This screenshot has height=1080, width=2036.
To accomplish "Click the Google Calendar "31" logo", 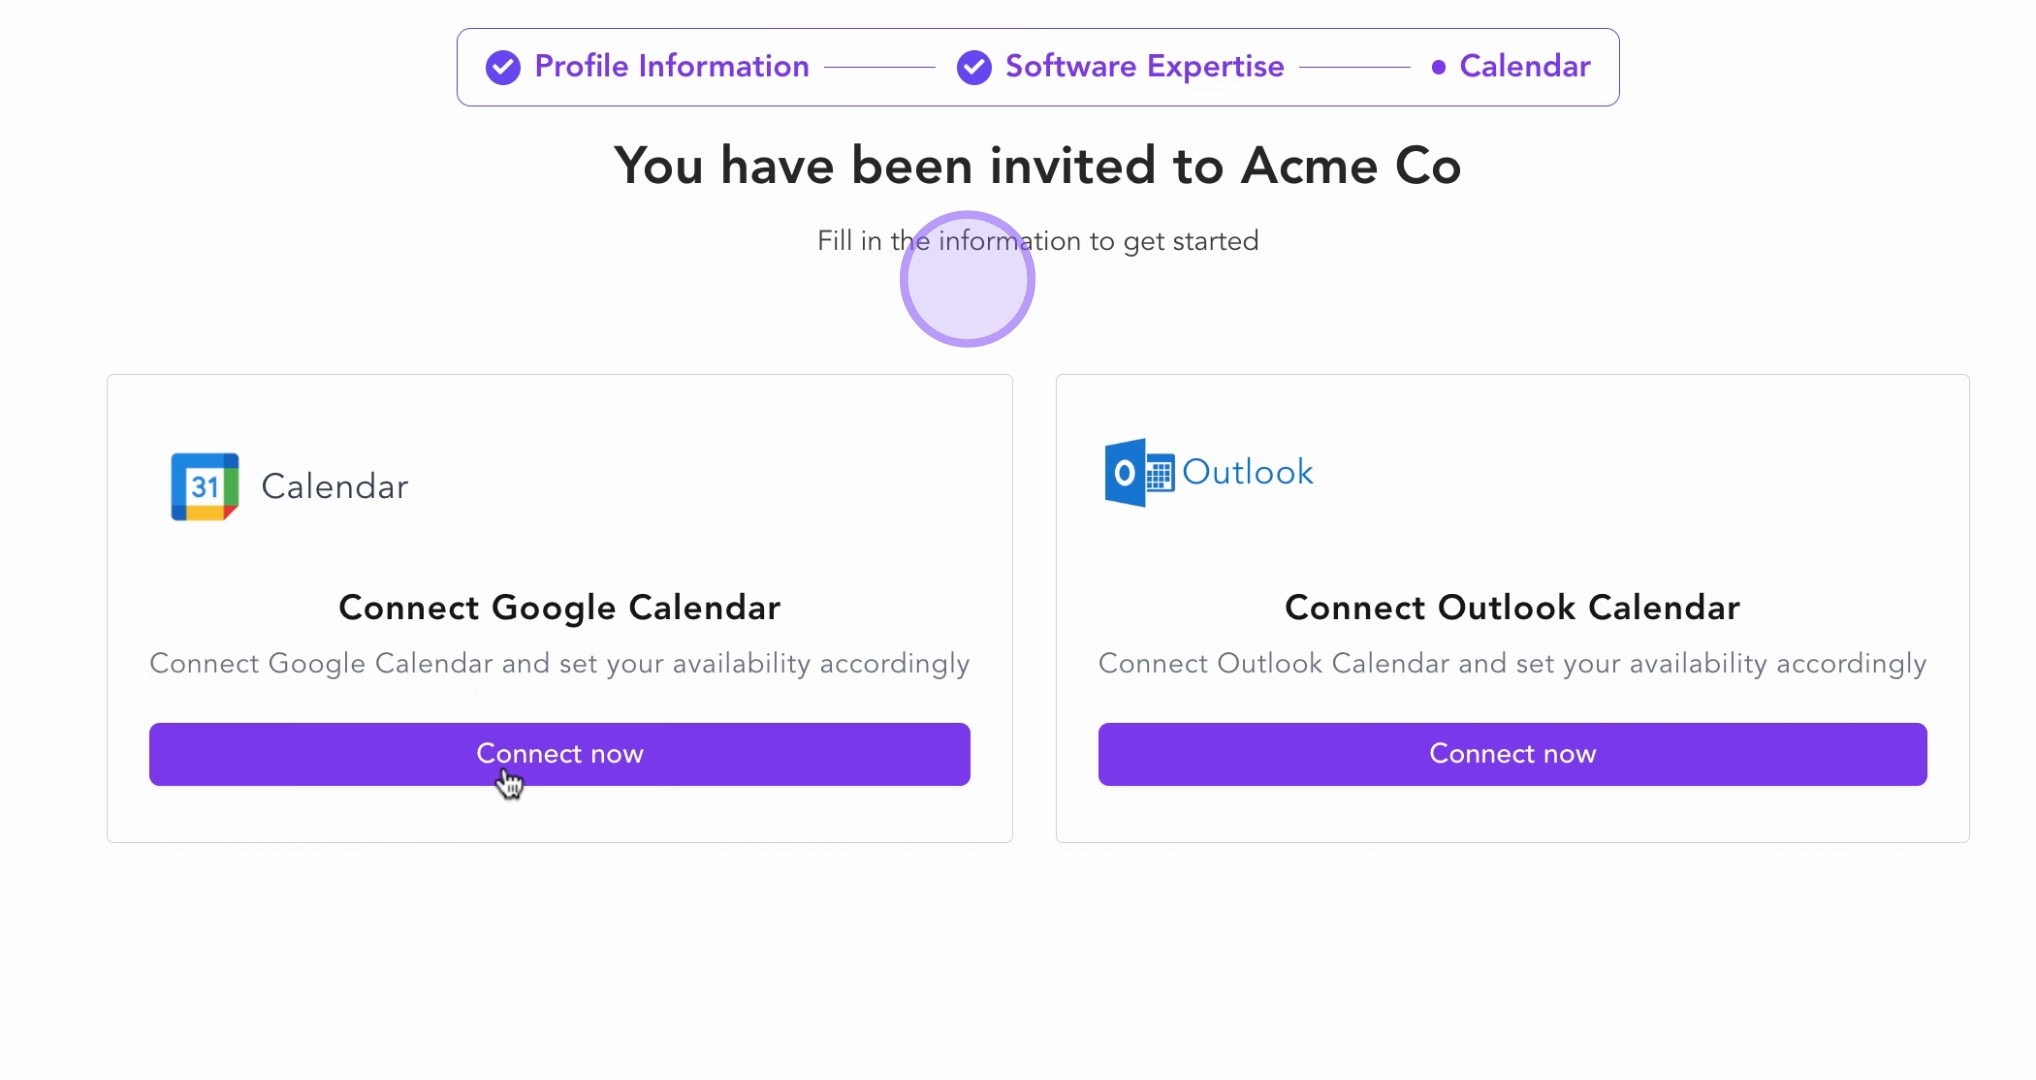I will [205, 487].
